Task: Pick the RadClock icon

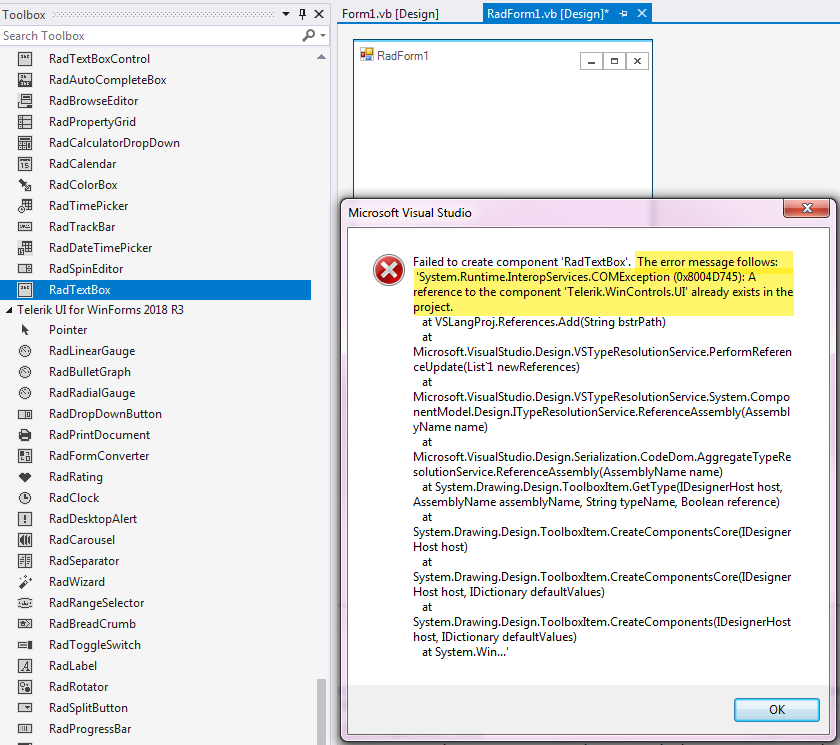Action: pyautogui.click(x=25, y=498)
